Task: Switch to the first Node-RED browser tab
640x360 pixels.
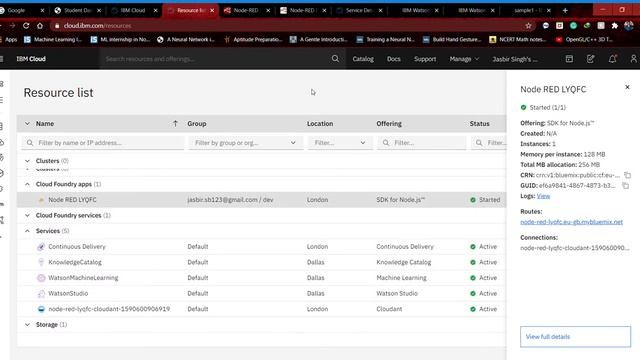Action: [246, 10]
